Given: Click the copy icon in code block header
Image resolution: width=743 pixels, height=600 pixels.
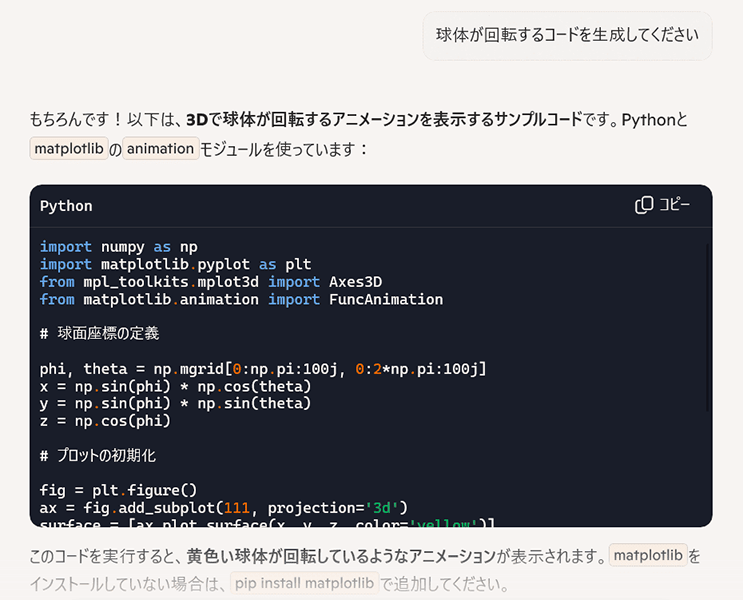Looking at the screenshot, I should 644,205.
